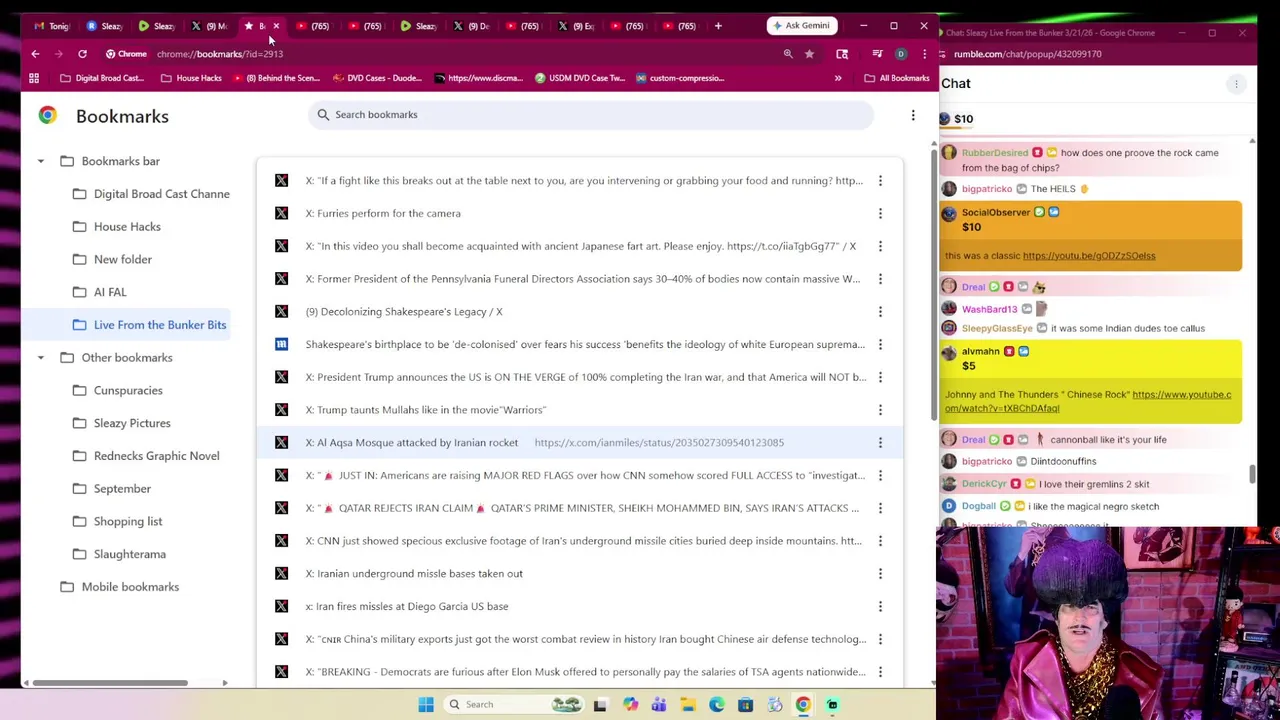Open alvmahn's YouTube link in chat
The height and width of the screenshot is (720, 1280).
point(1088,401)
